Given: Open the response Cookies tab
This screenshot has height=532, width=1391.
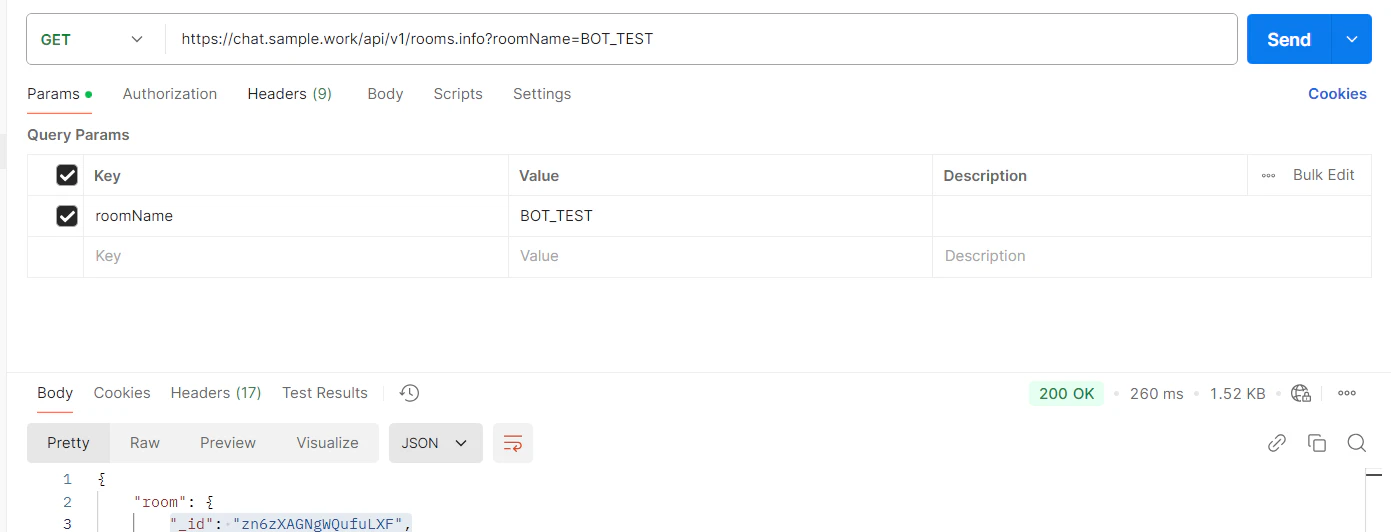Looking at the screenshot, I should (122, 393).
